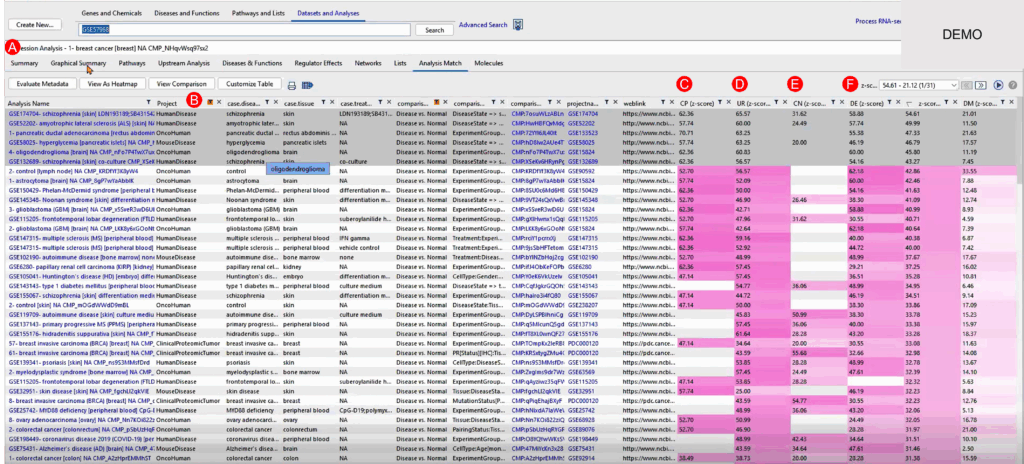1024x464 pixels.
Task: Open the GSE174704- schizophrenia [skin] analysis link
Action: click(82, 113)
